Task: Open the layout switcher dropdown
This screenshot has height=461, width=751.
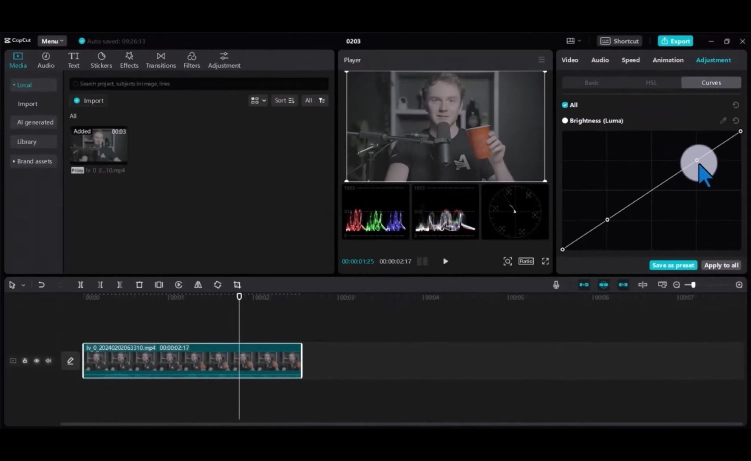Action: (573, 41)
